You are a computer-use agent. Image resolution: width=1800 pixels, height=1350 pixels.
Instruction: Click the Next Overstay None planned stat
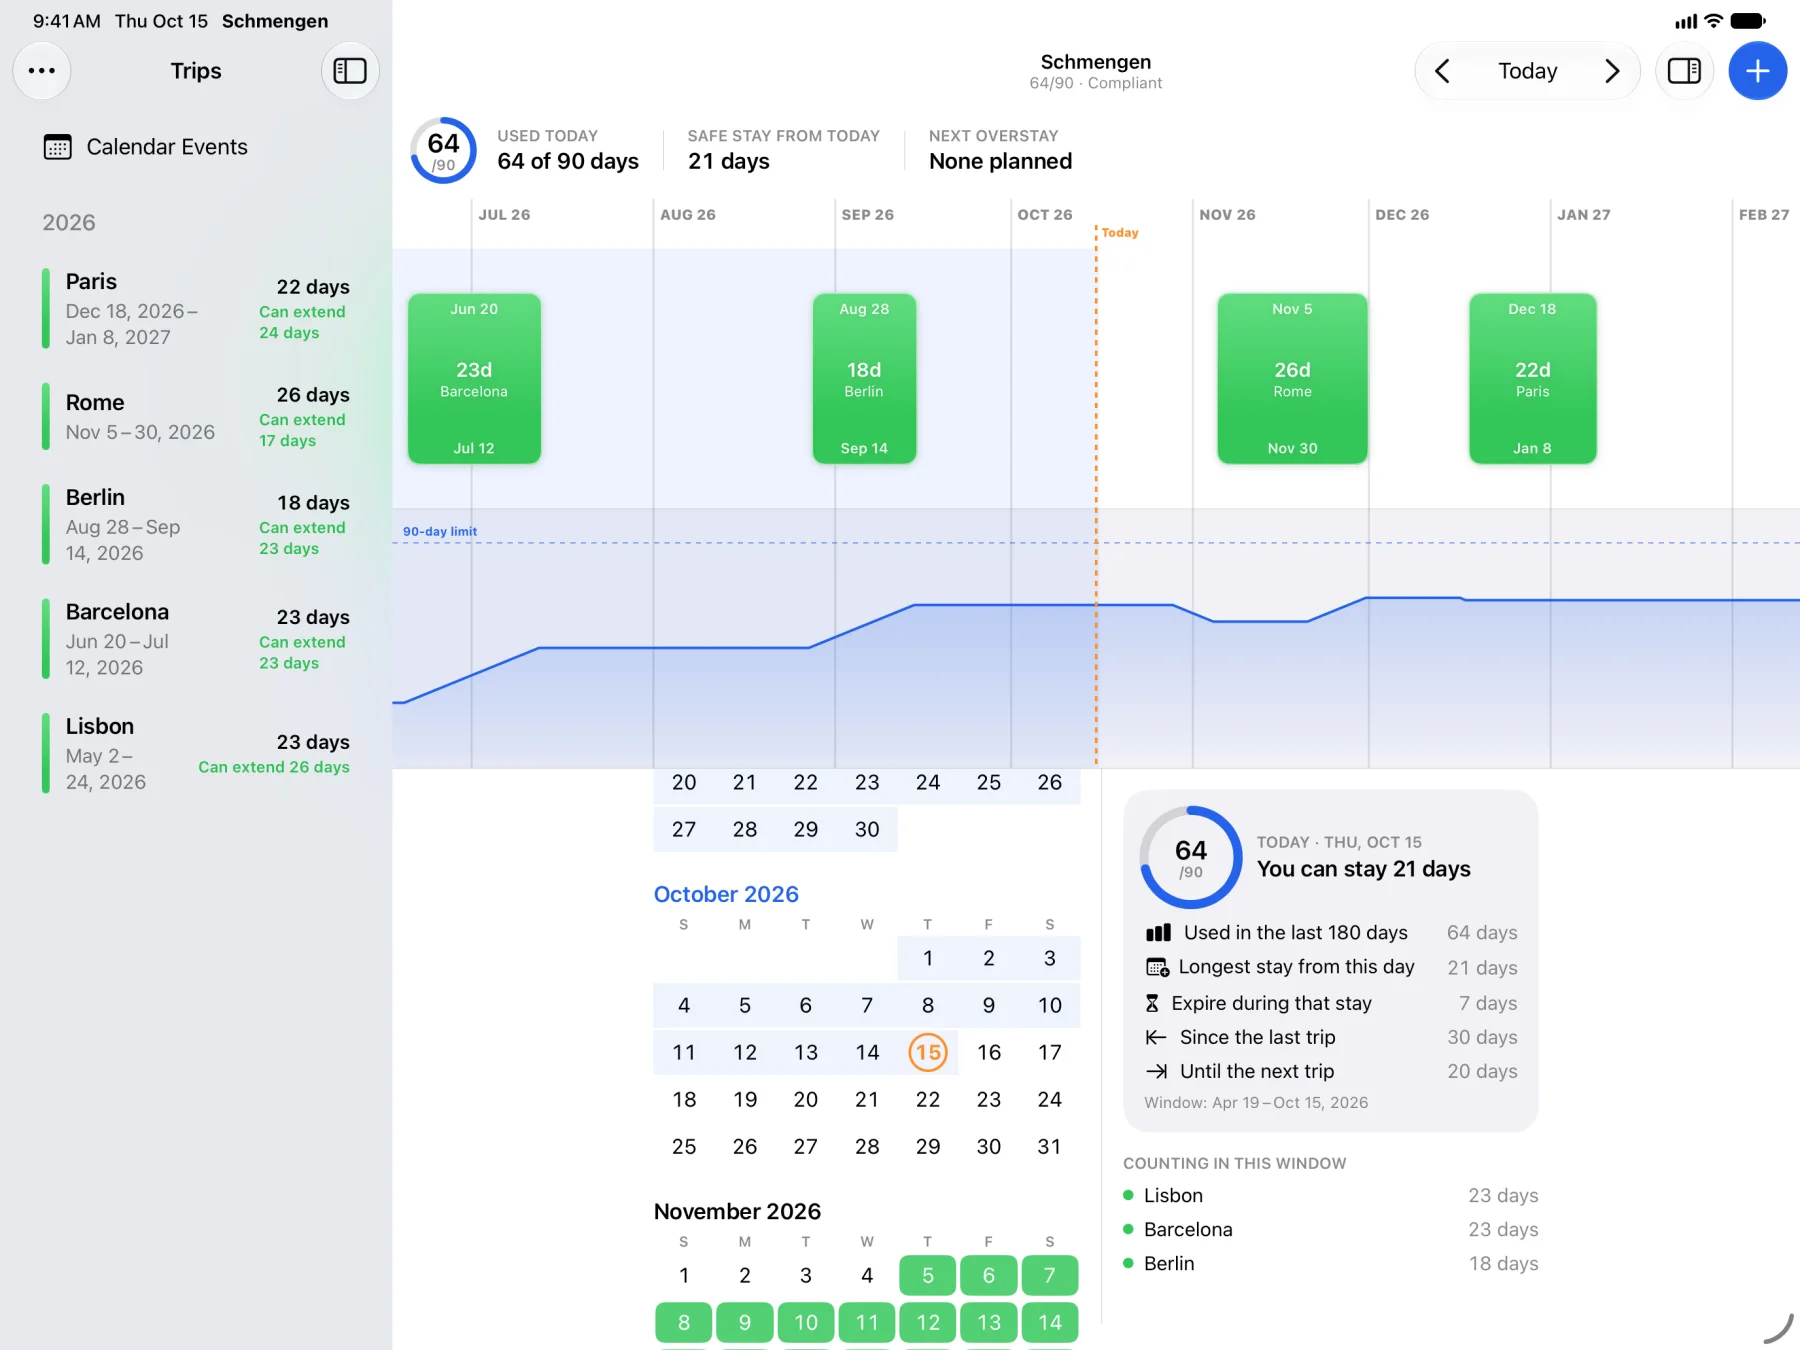point(1000,150)
